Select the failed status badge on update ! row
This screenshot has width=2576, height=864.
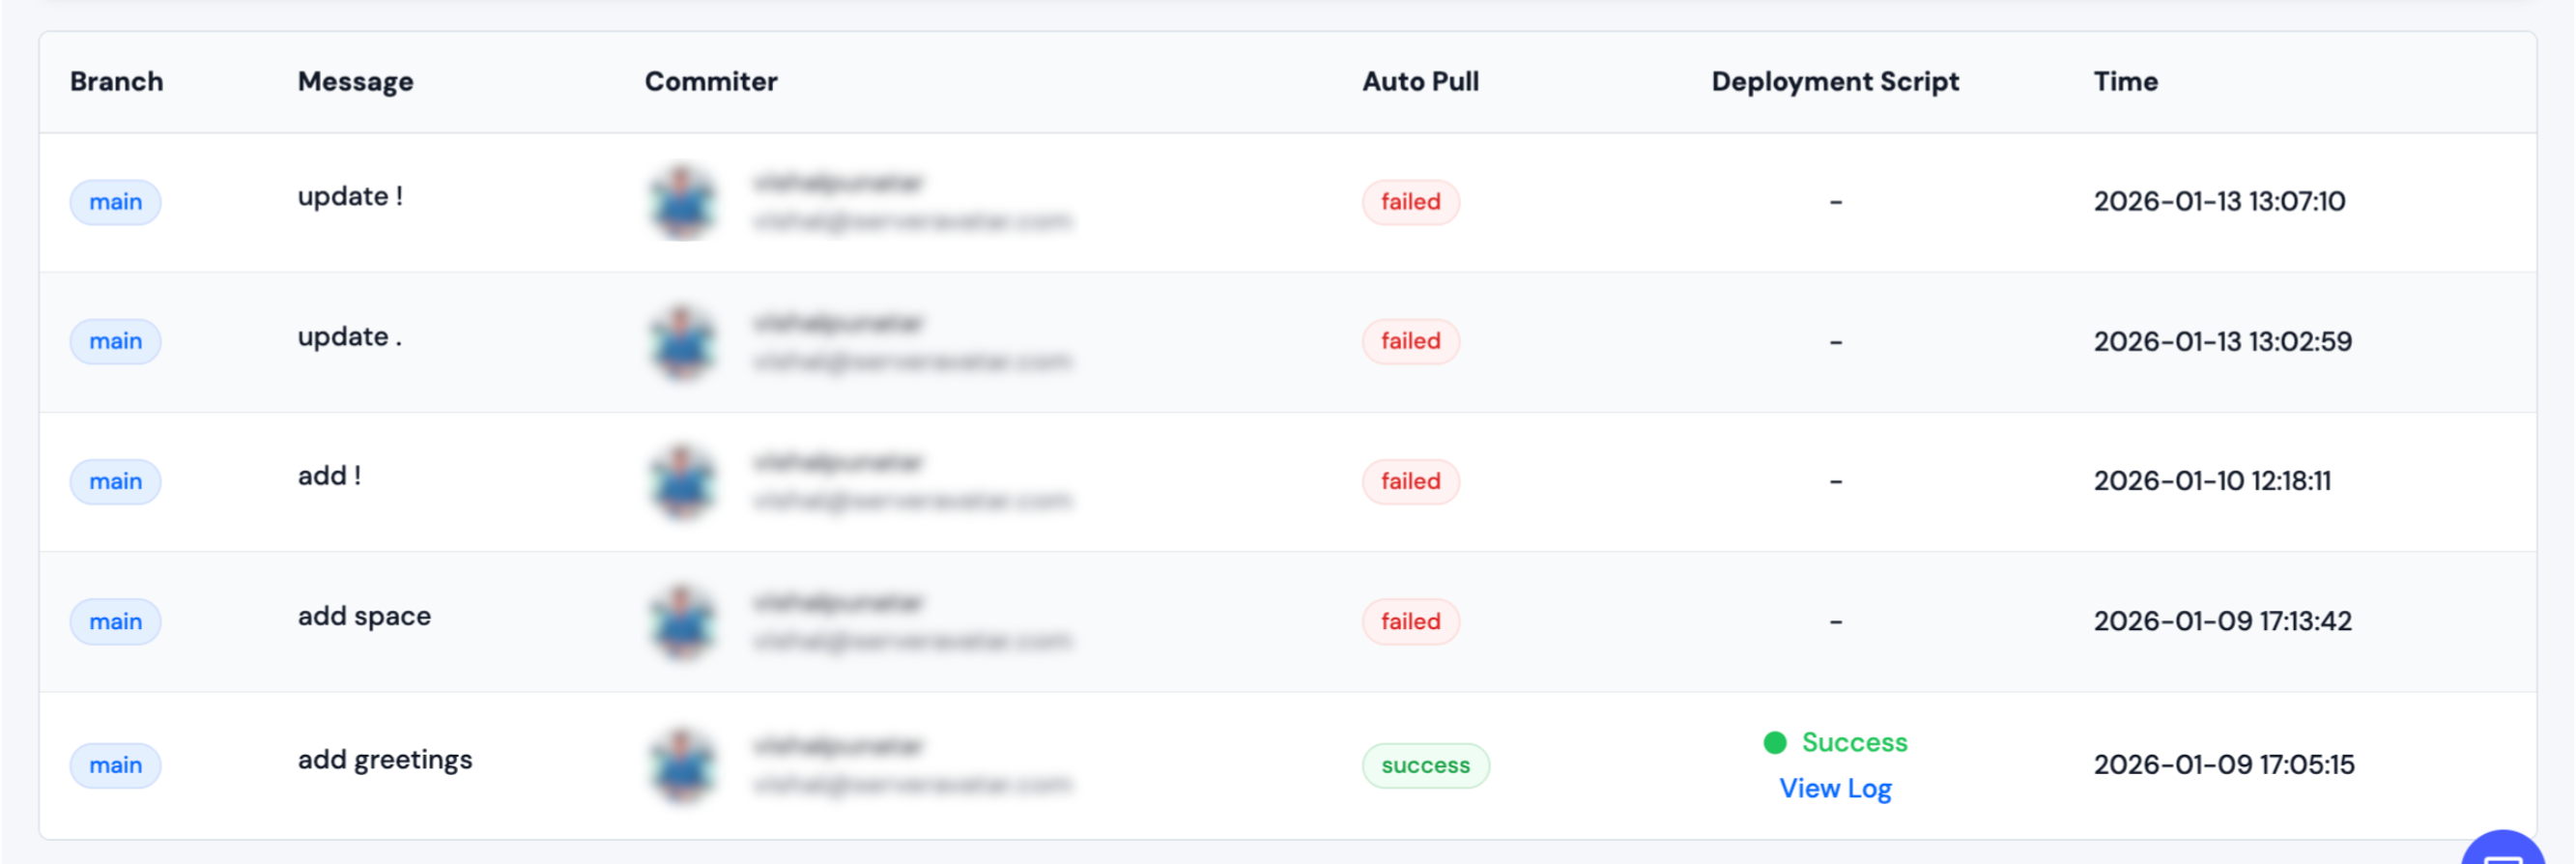[x=1410, y=201]
